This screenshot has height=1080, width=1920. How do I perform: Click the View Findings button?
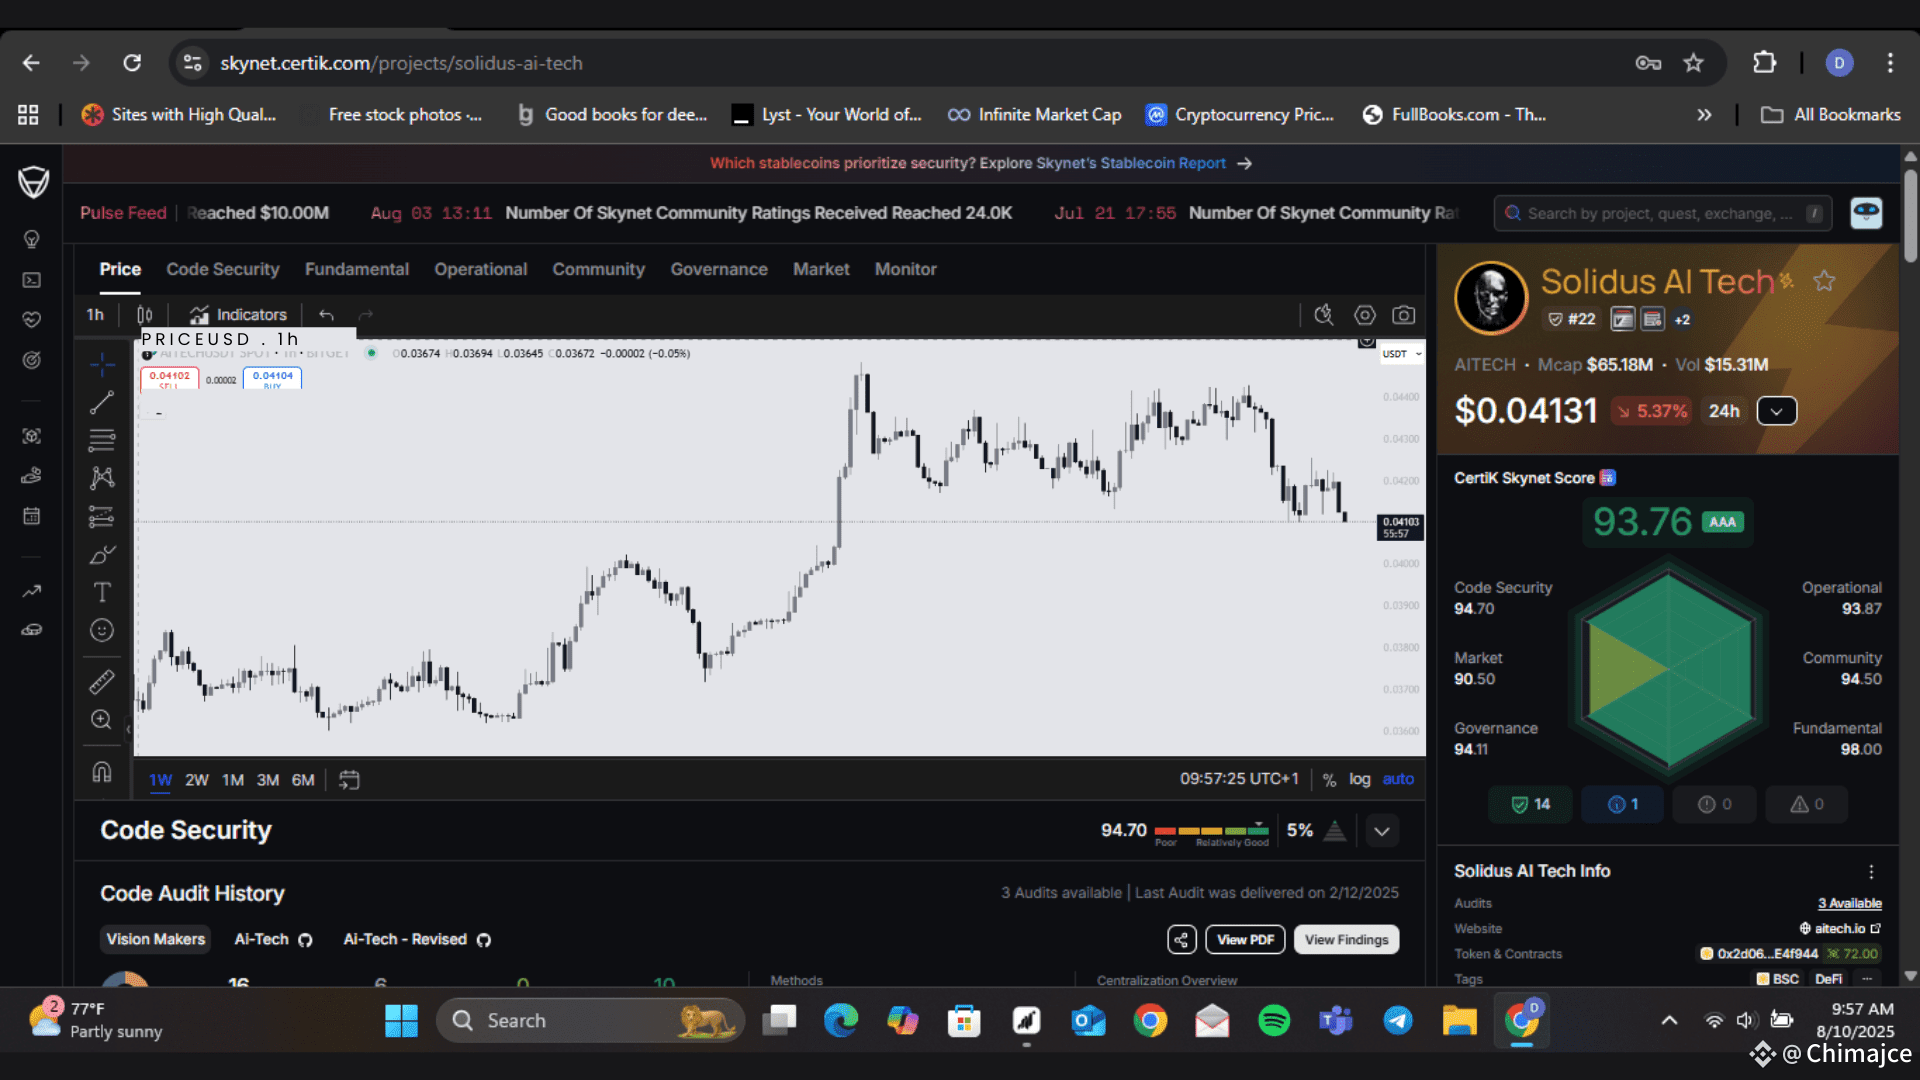1346,940
